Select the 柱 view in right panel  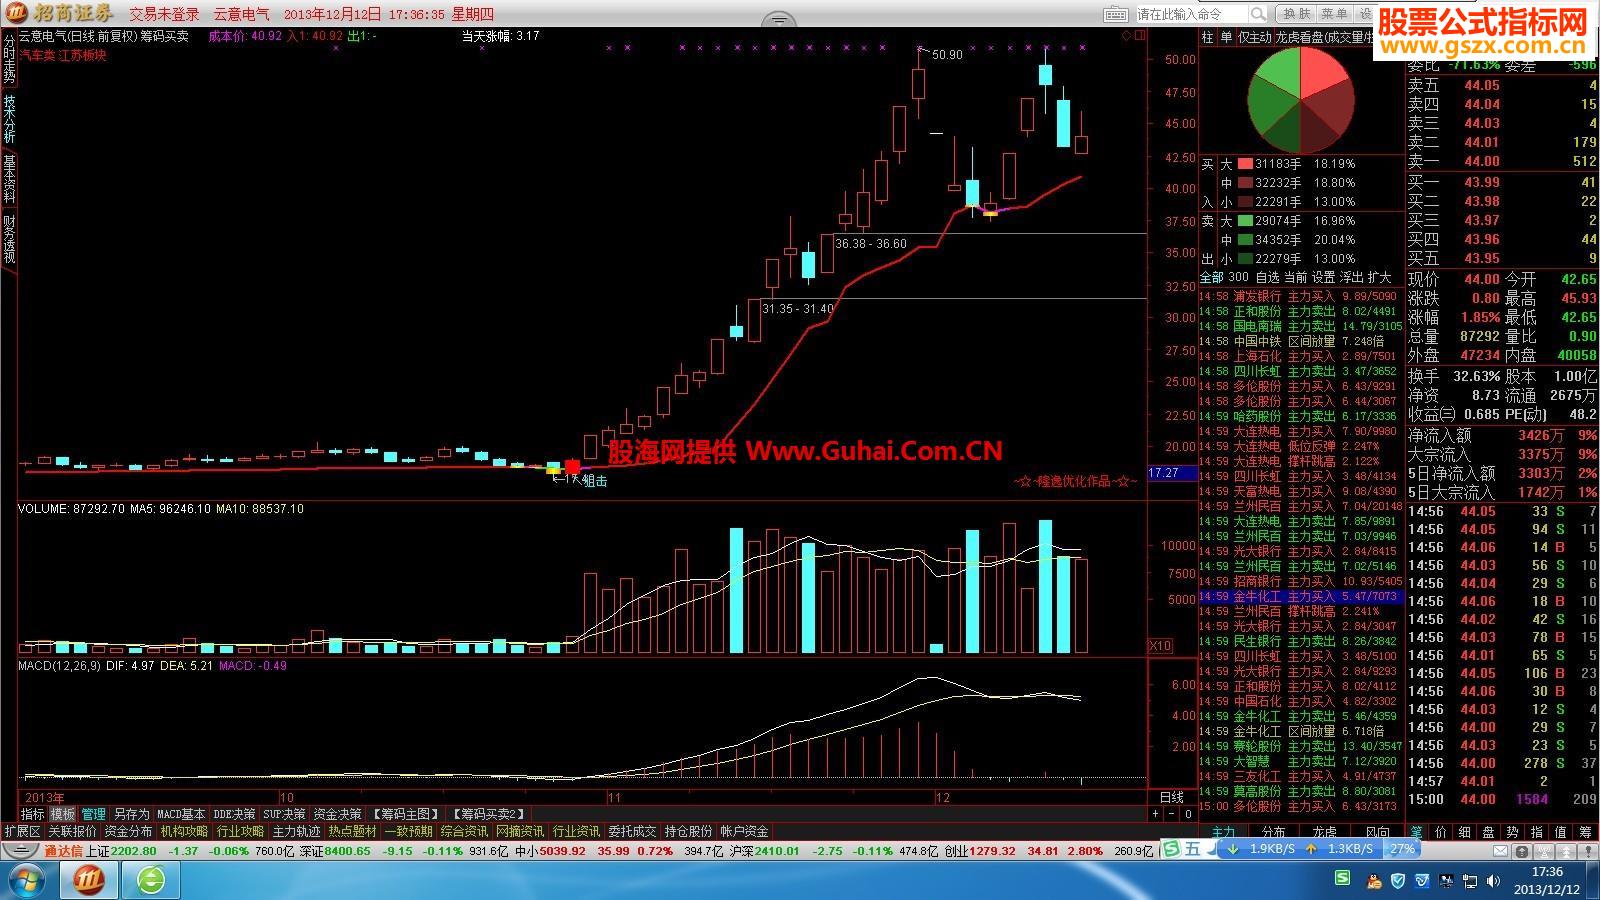(x=1208, y=37)
